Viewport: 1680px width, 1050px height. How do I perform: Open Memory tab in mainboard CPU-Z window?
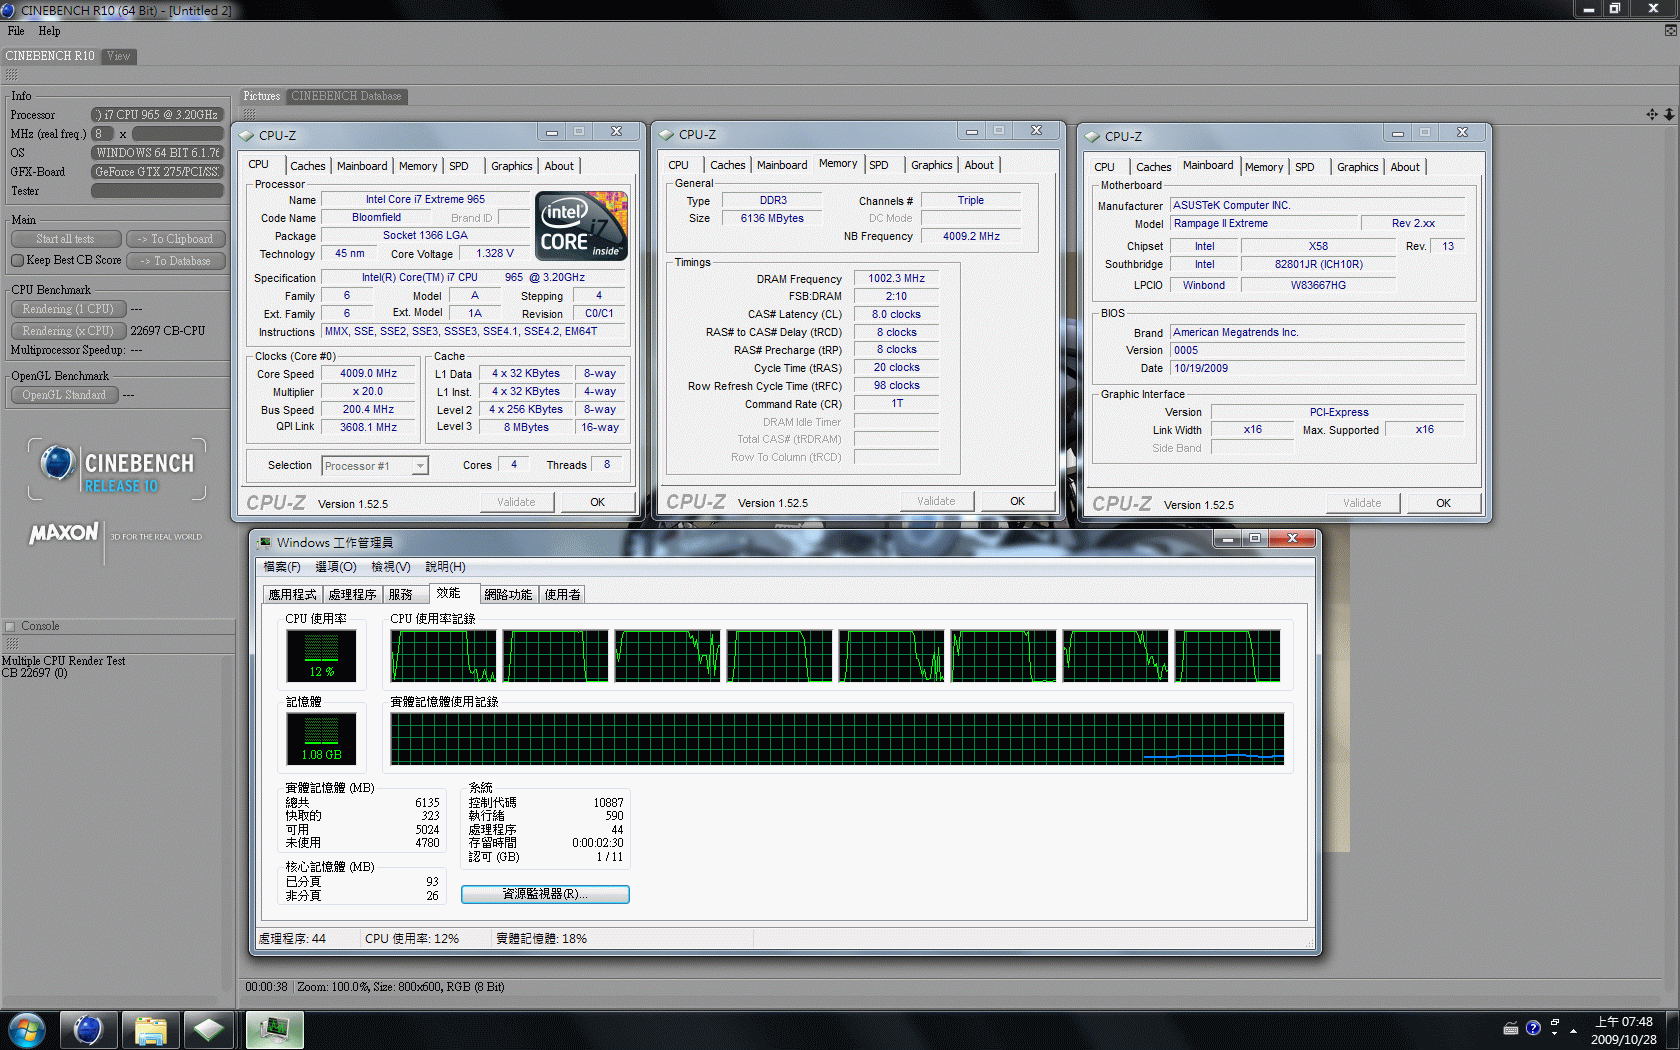click(1264, 167)
